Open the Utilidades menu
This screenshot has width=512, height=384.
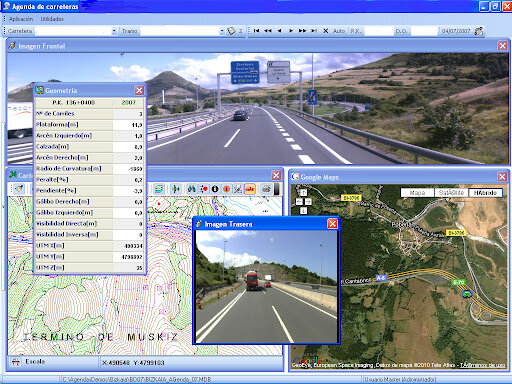point(52,19)
